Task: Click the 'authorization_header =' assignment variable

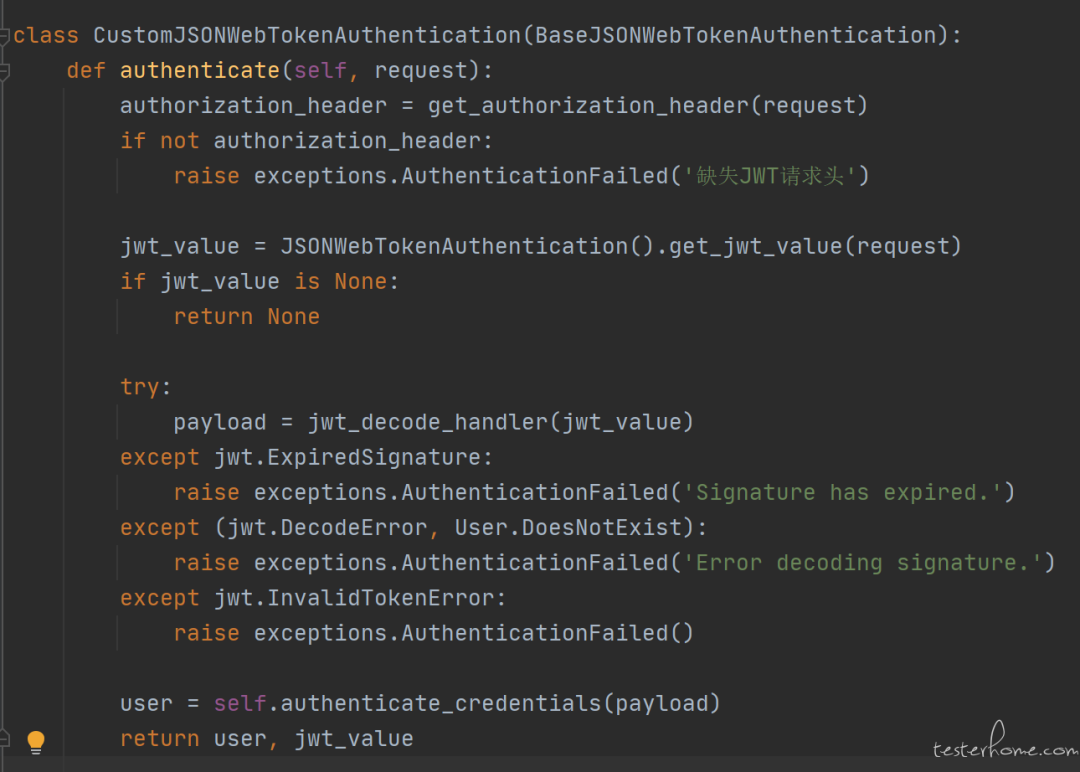Action: tap(253, 105)
